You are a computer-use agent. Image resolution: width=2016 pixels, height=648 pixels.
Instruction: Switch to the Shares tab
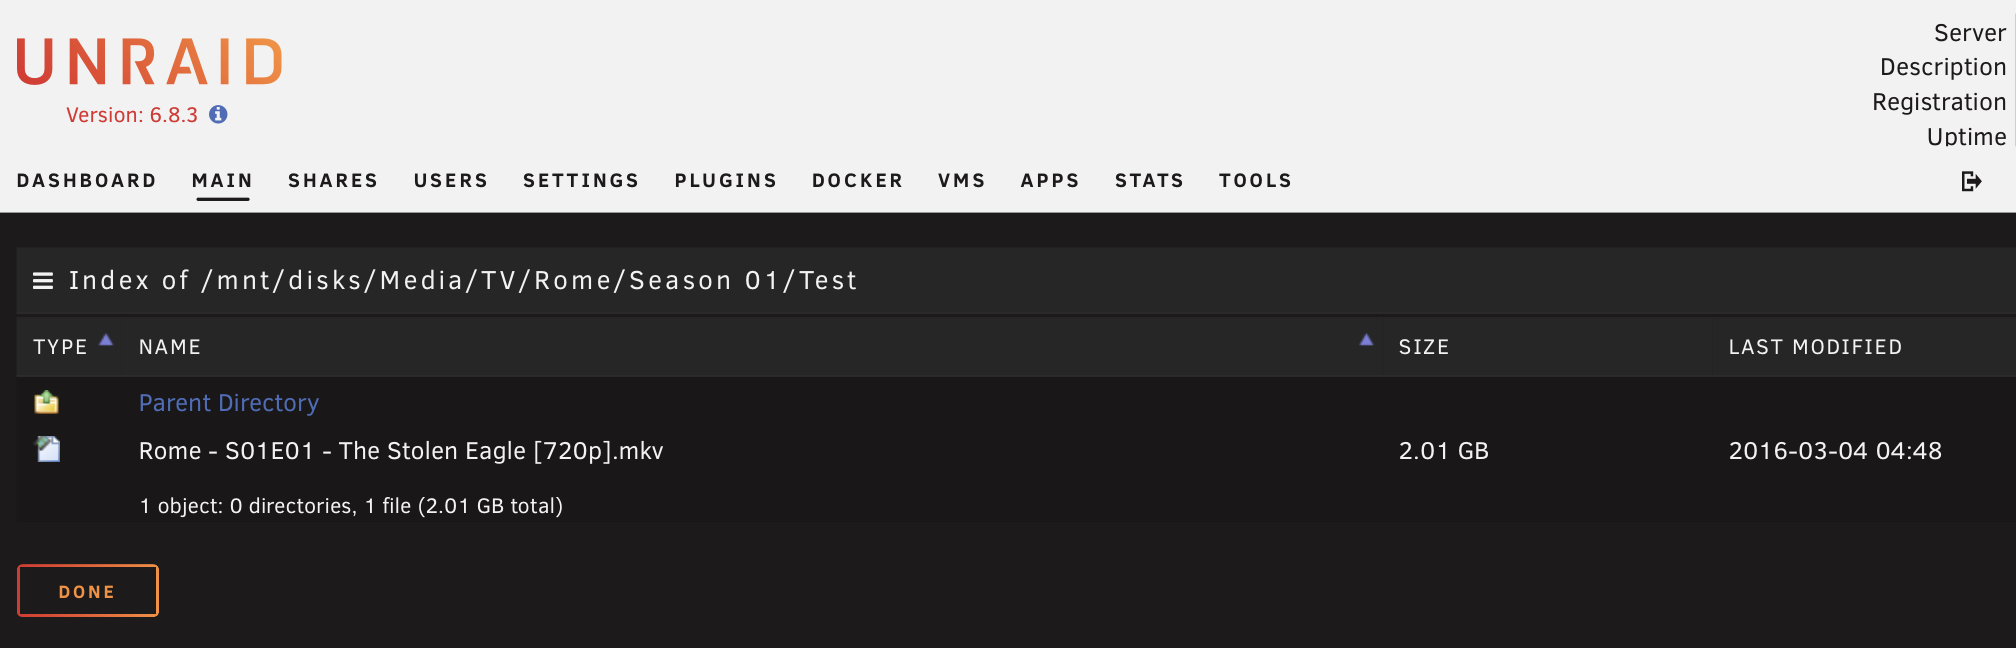click(333, 181)
